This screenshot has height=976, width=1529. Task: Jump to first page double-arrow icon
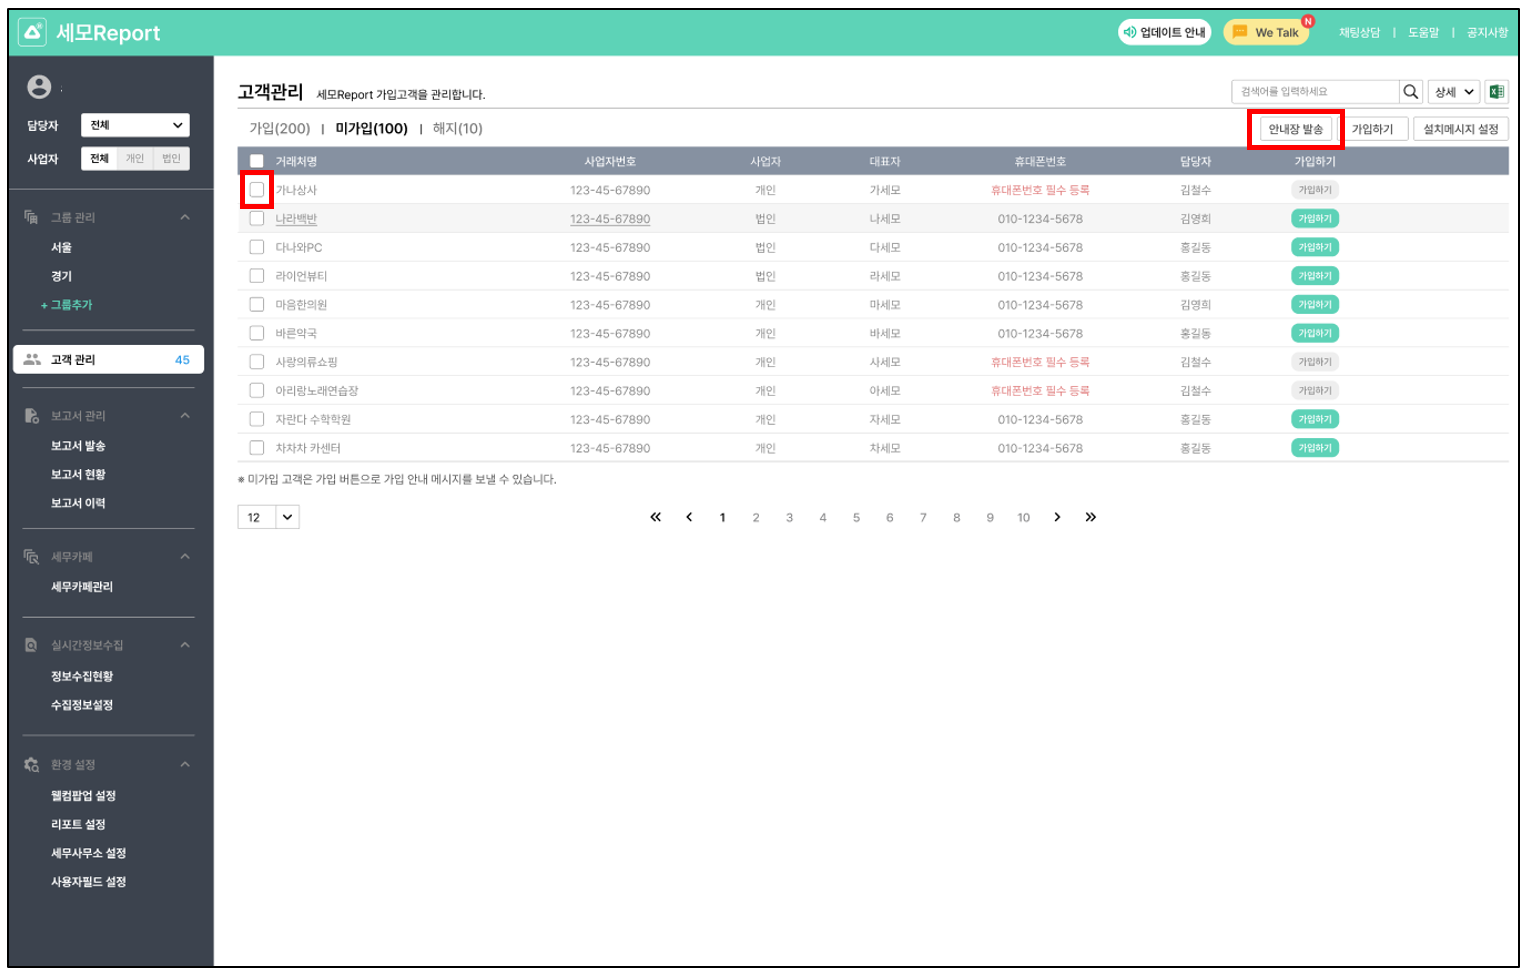[655, 517]
